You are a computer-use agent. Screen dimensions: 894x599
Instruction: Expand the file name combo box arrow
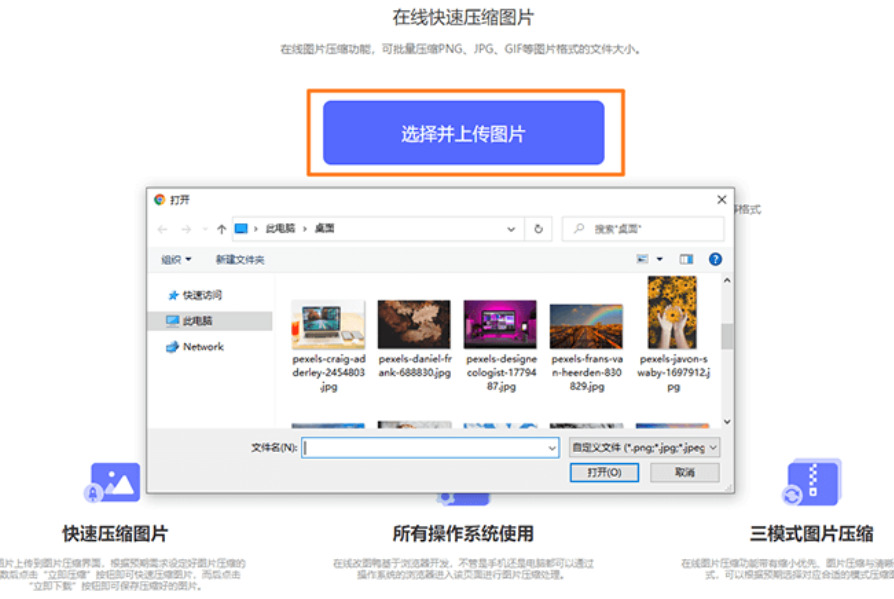(552, 448)
